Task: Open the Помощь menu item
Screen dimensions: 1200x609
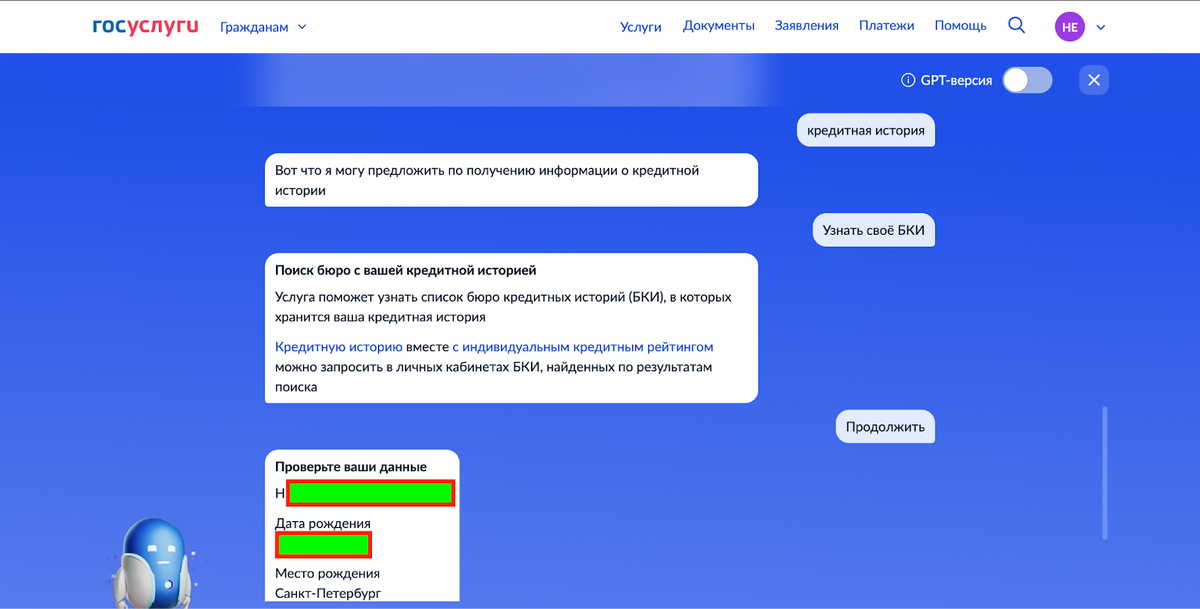Action: 961,26
